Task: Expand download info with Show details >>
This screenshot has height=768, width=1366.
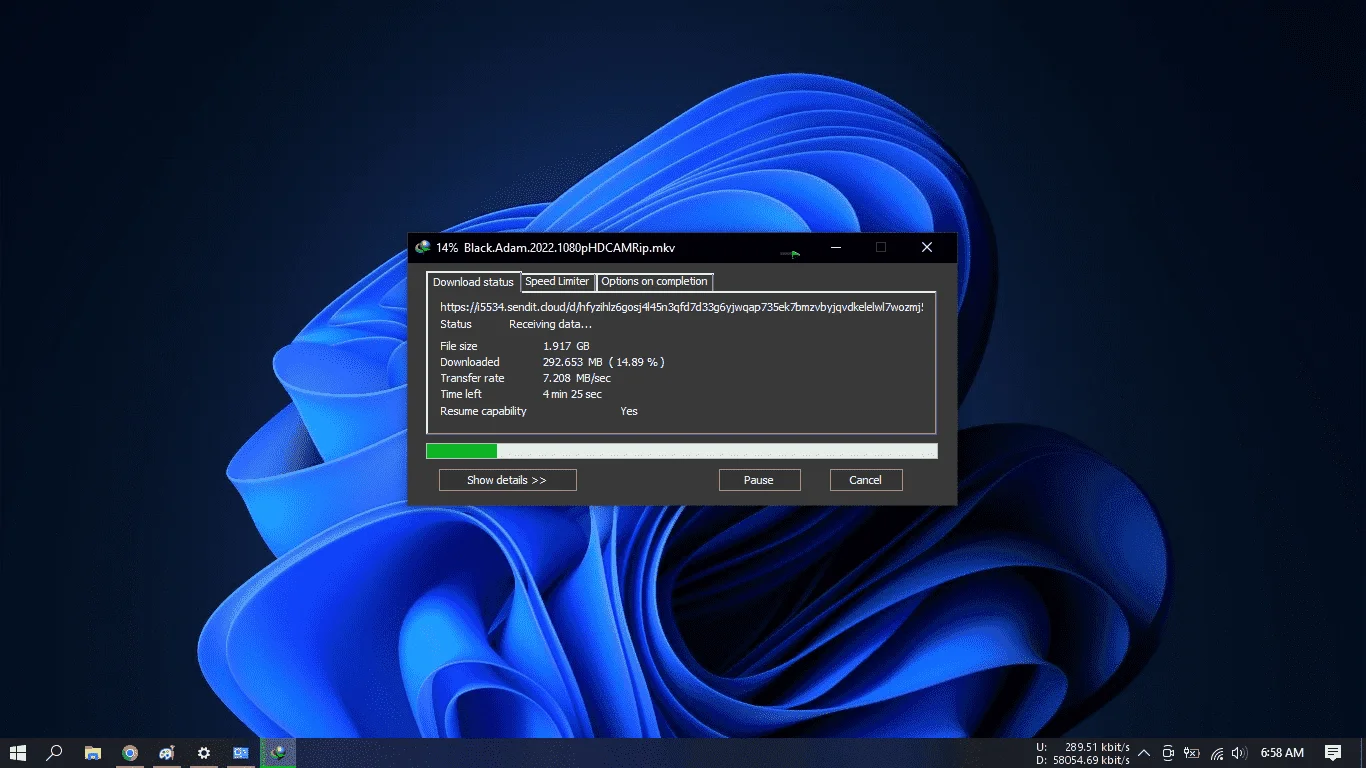Action: click(507, 480)
